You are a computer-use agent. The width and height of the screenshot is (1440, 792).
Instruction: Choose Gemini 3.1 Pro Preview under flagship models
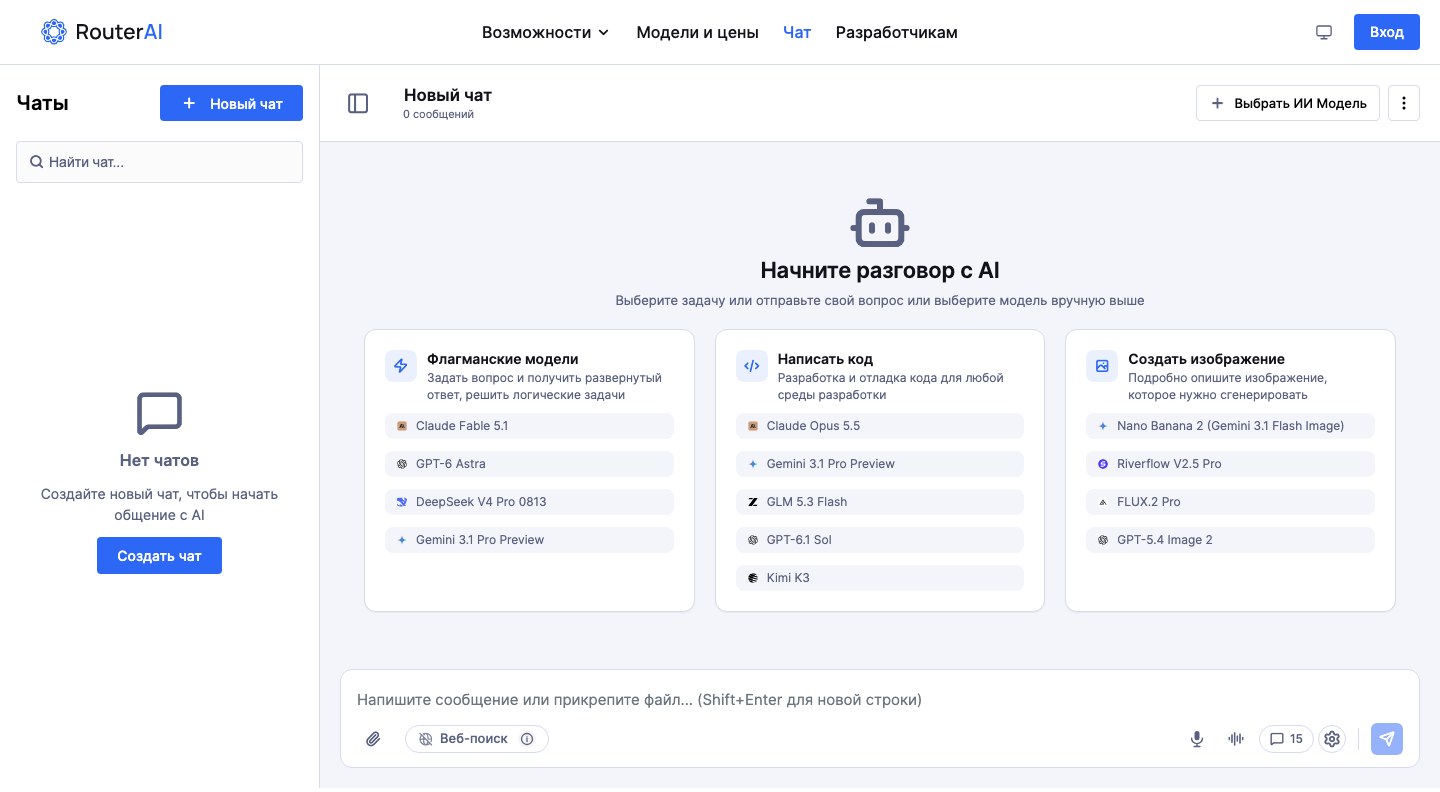point(529,540)
